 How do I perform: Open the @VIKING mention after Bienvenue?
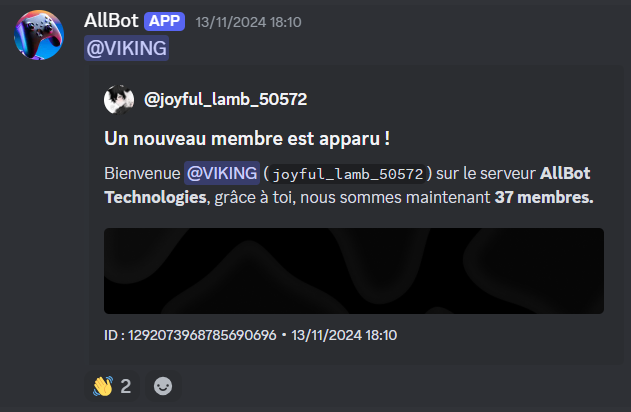(222, 173)
